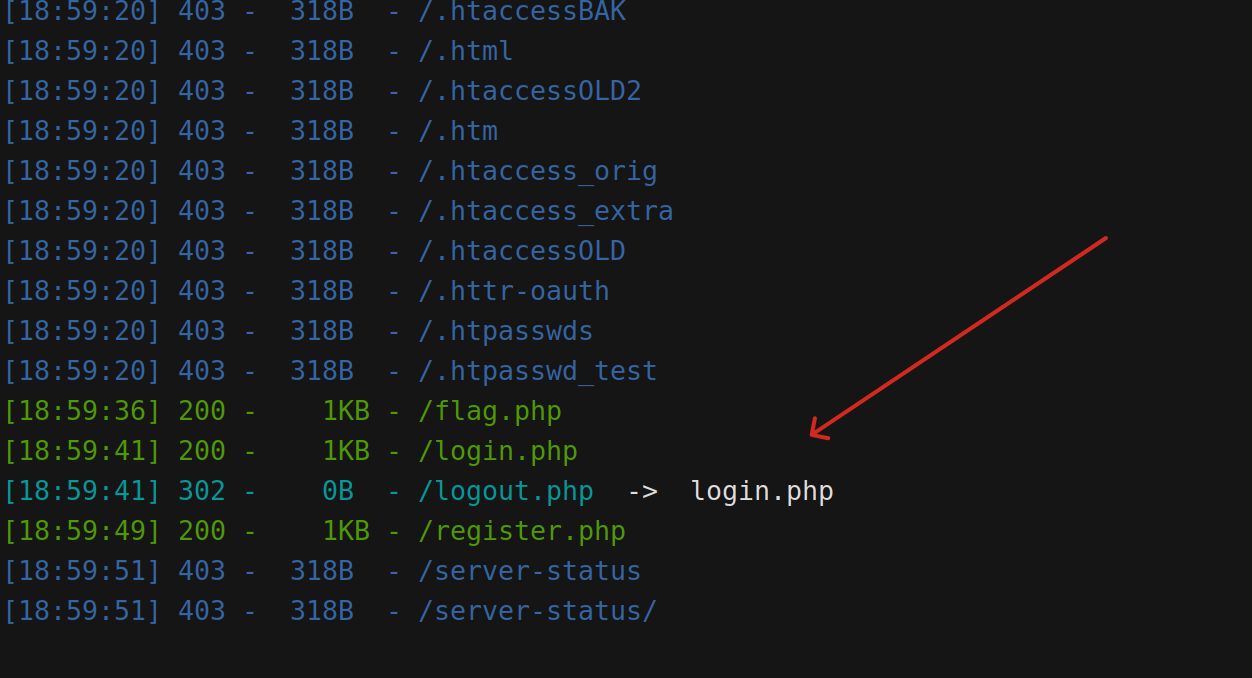Open the green /login.php result
This screenshot has height=678, width=1252.
(497, 451)
